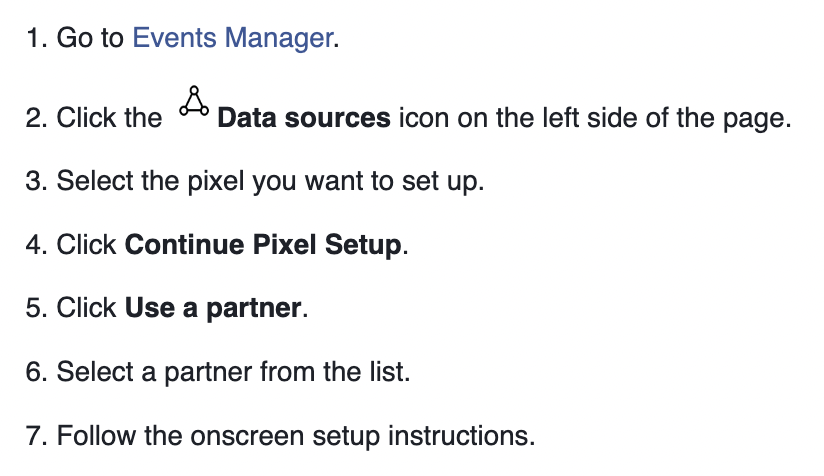Click the step 2 list number
Screen dimensions: 824x476
pos(37,118)
